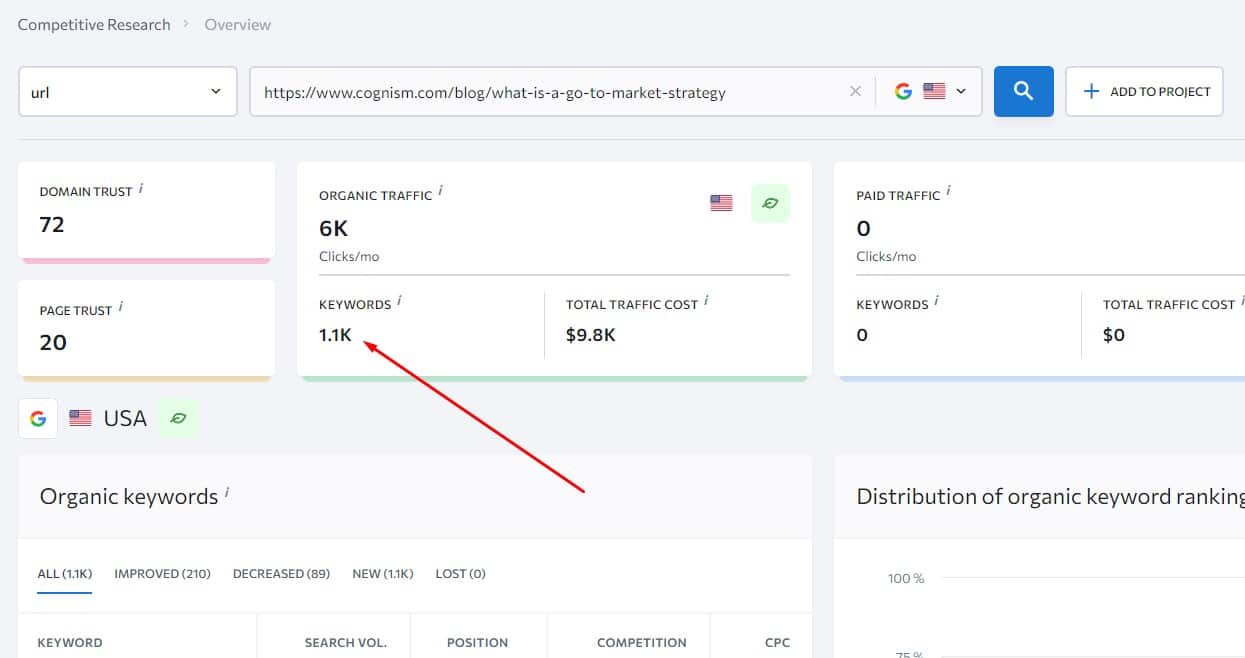Click the Organic Traffic info icon

pyautogui.click(x=441, y=191)
